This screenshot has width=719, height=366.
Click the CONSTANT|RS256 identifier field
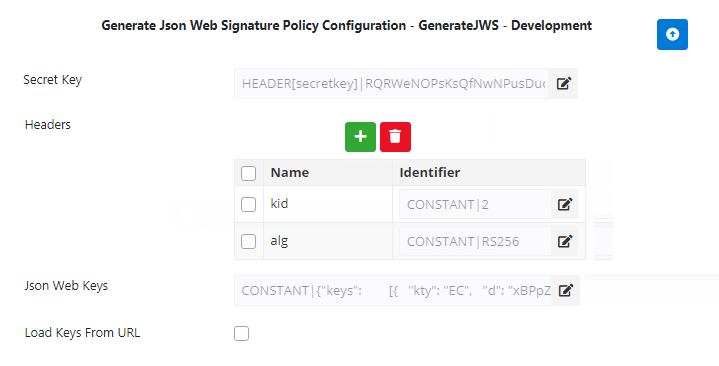[x=475, y=241]
